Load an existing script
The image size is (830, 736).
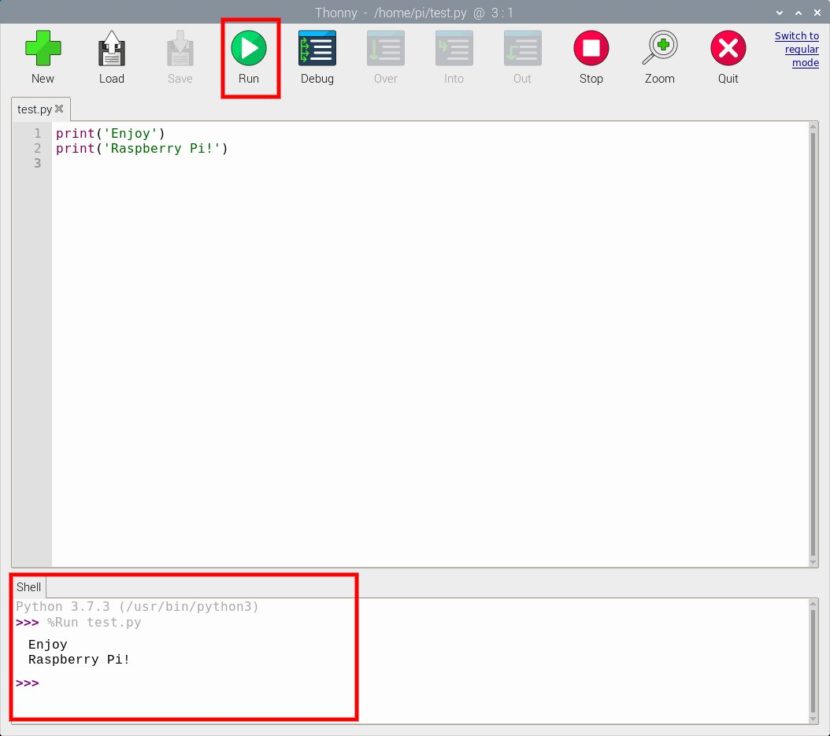click(x=111, y=47)
